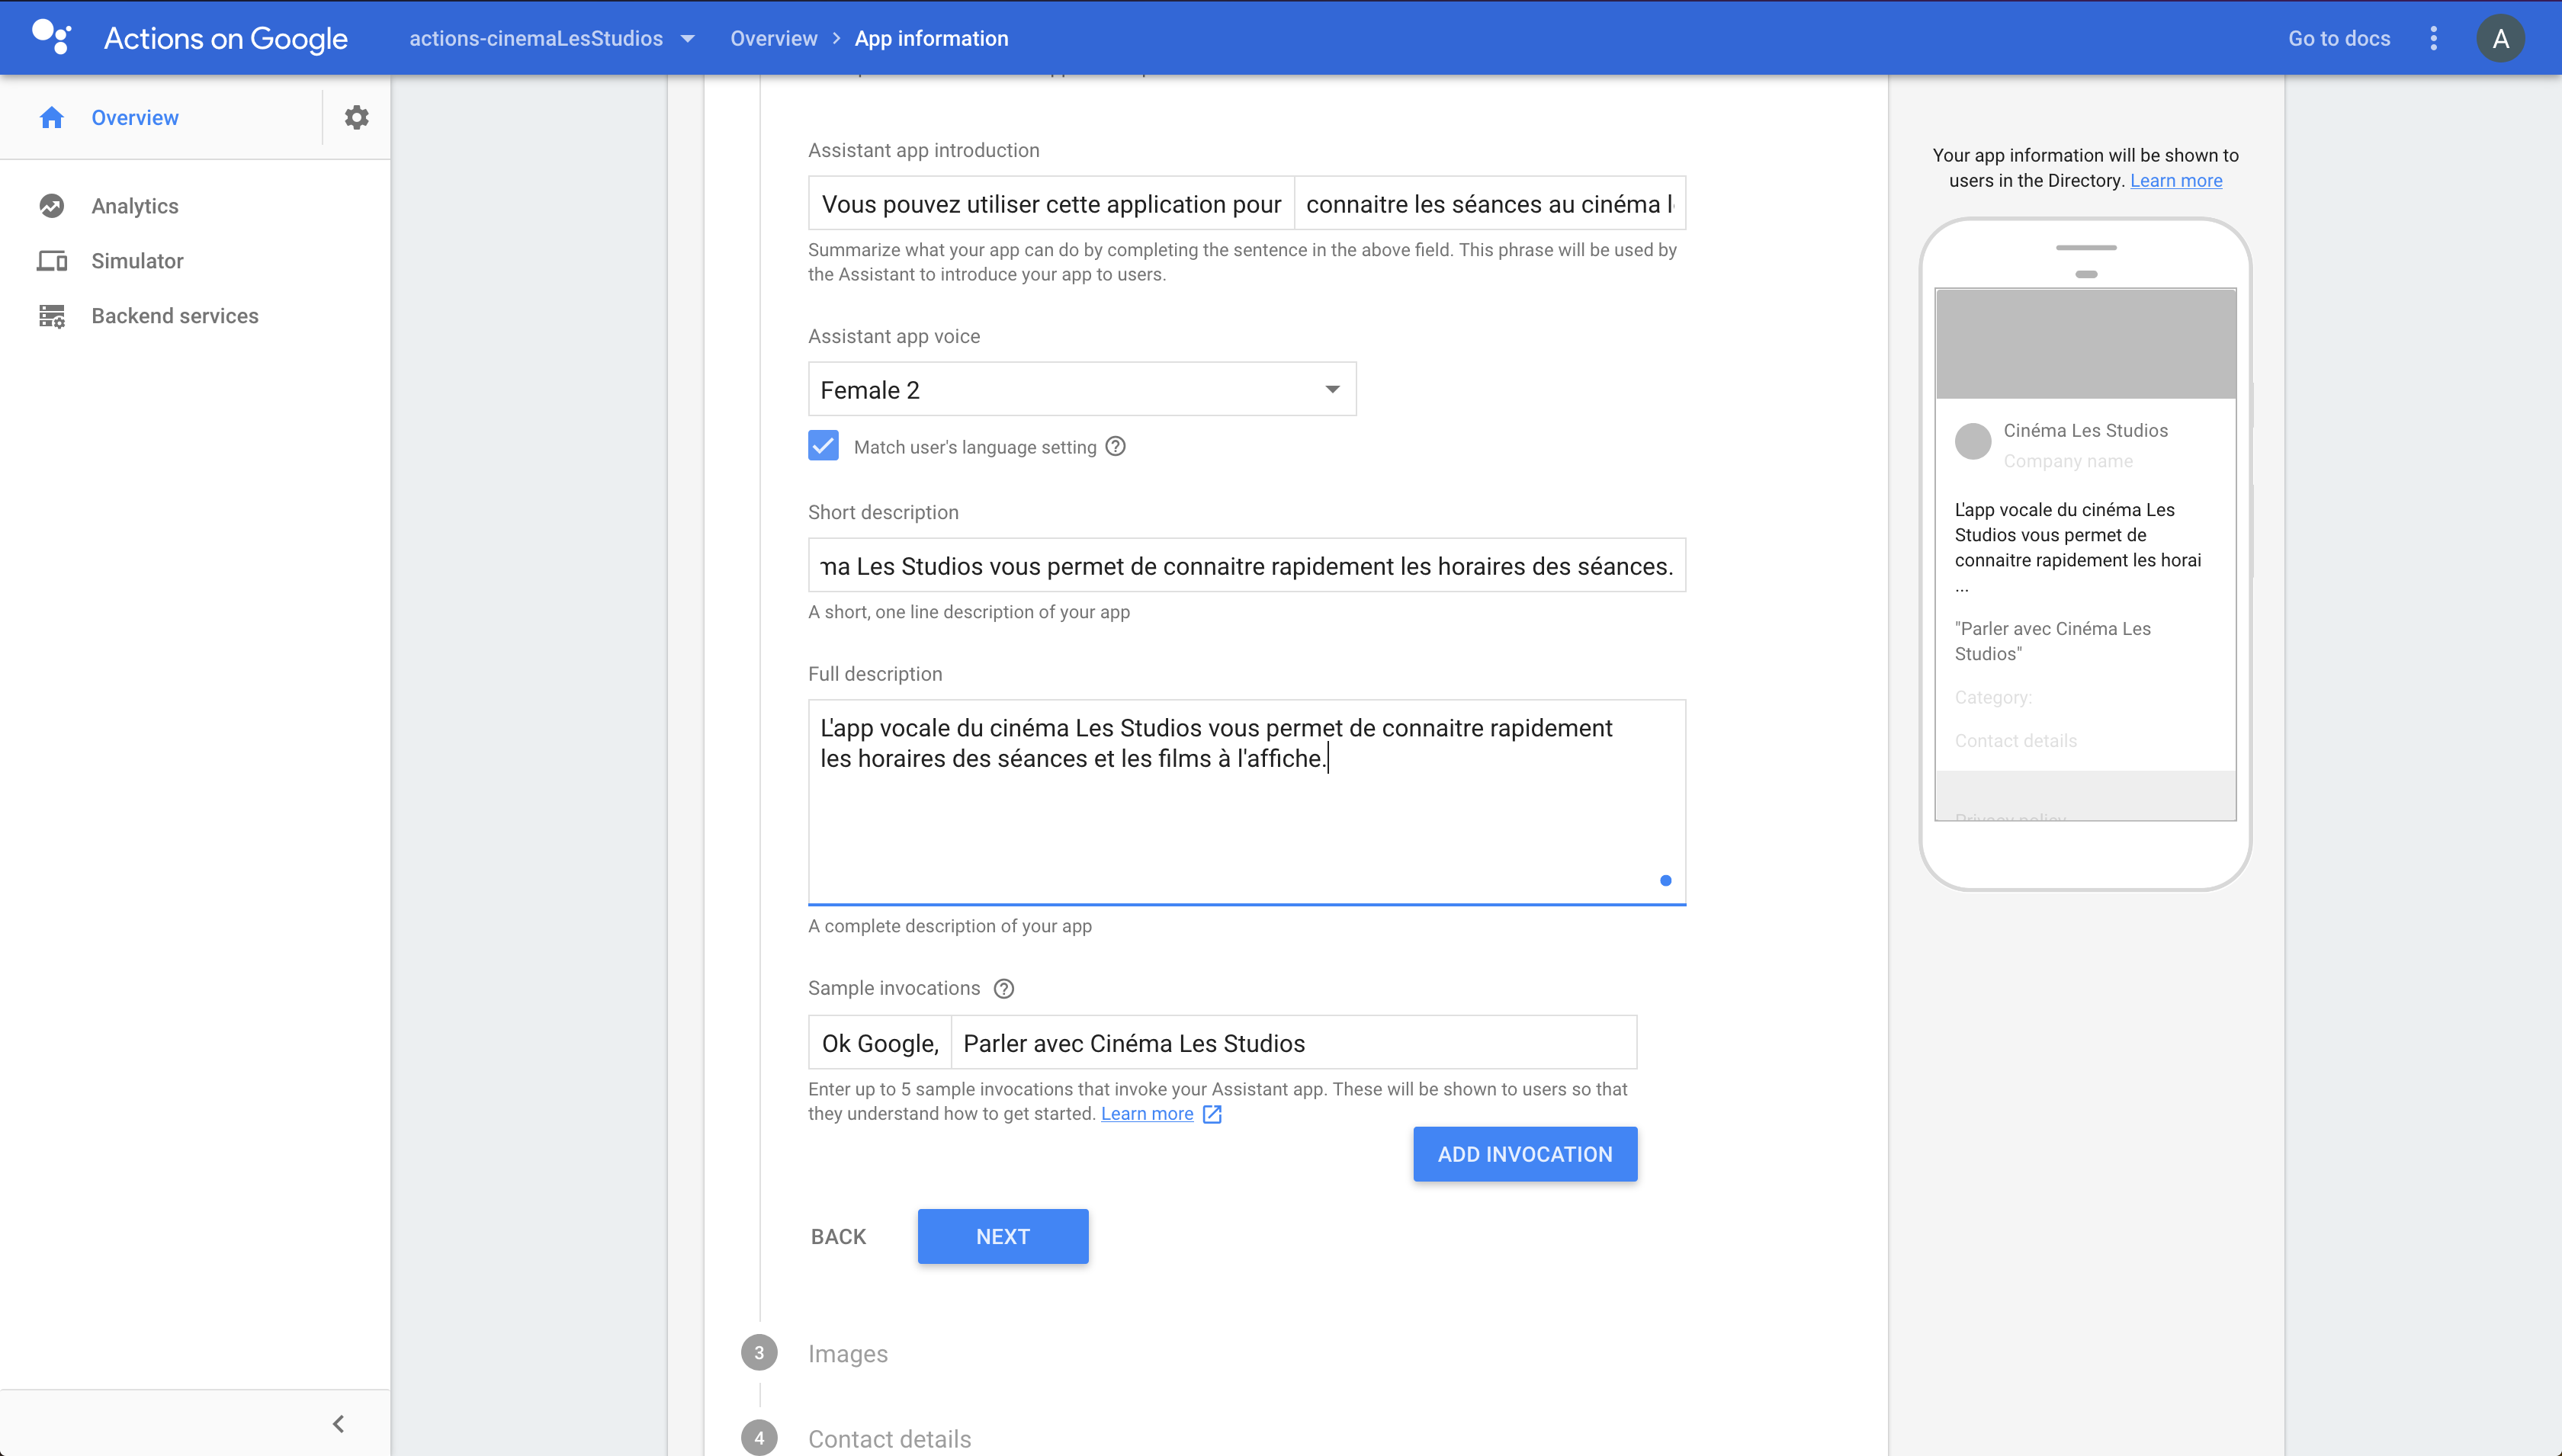The width and height of the screenshot is (2562, 1456).
Task: Open Backend services in the sidebar
Action: pyautogui.click(x=175, y=316)
